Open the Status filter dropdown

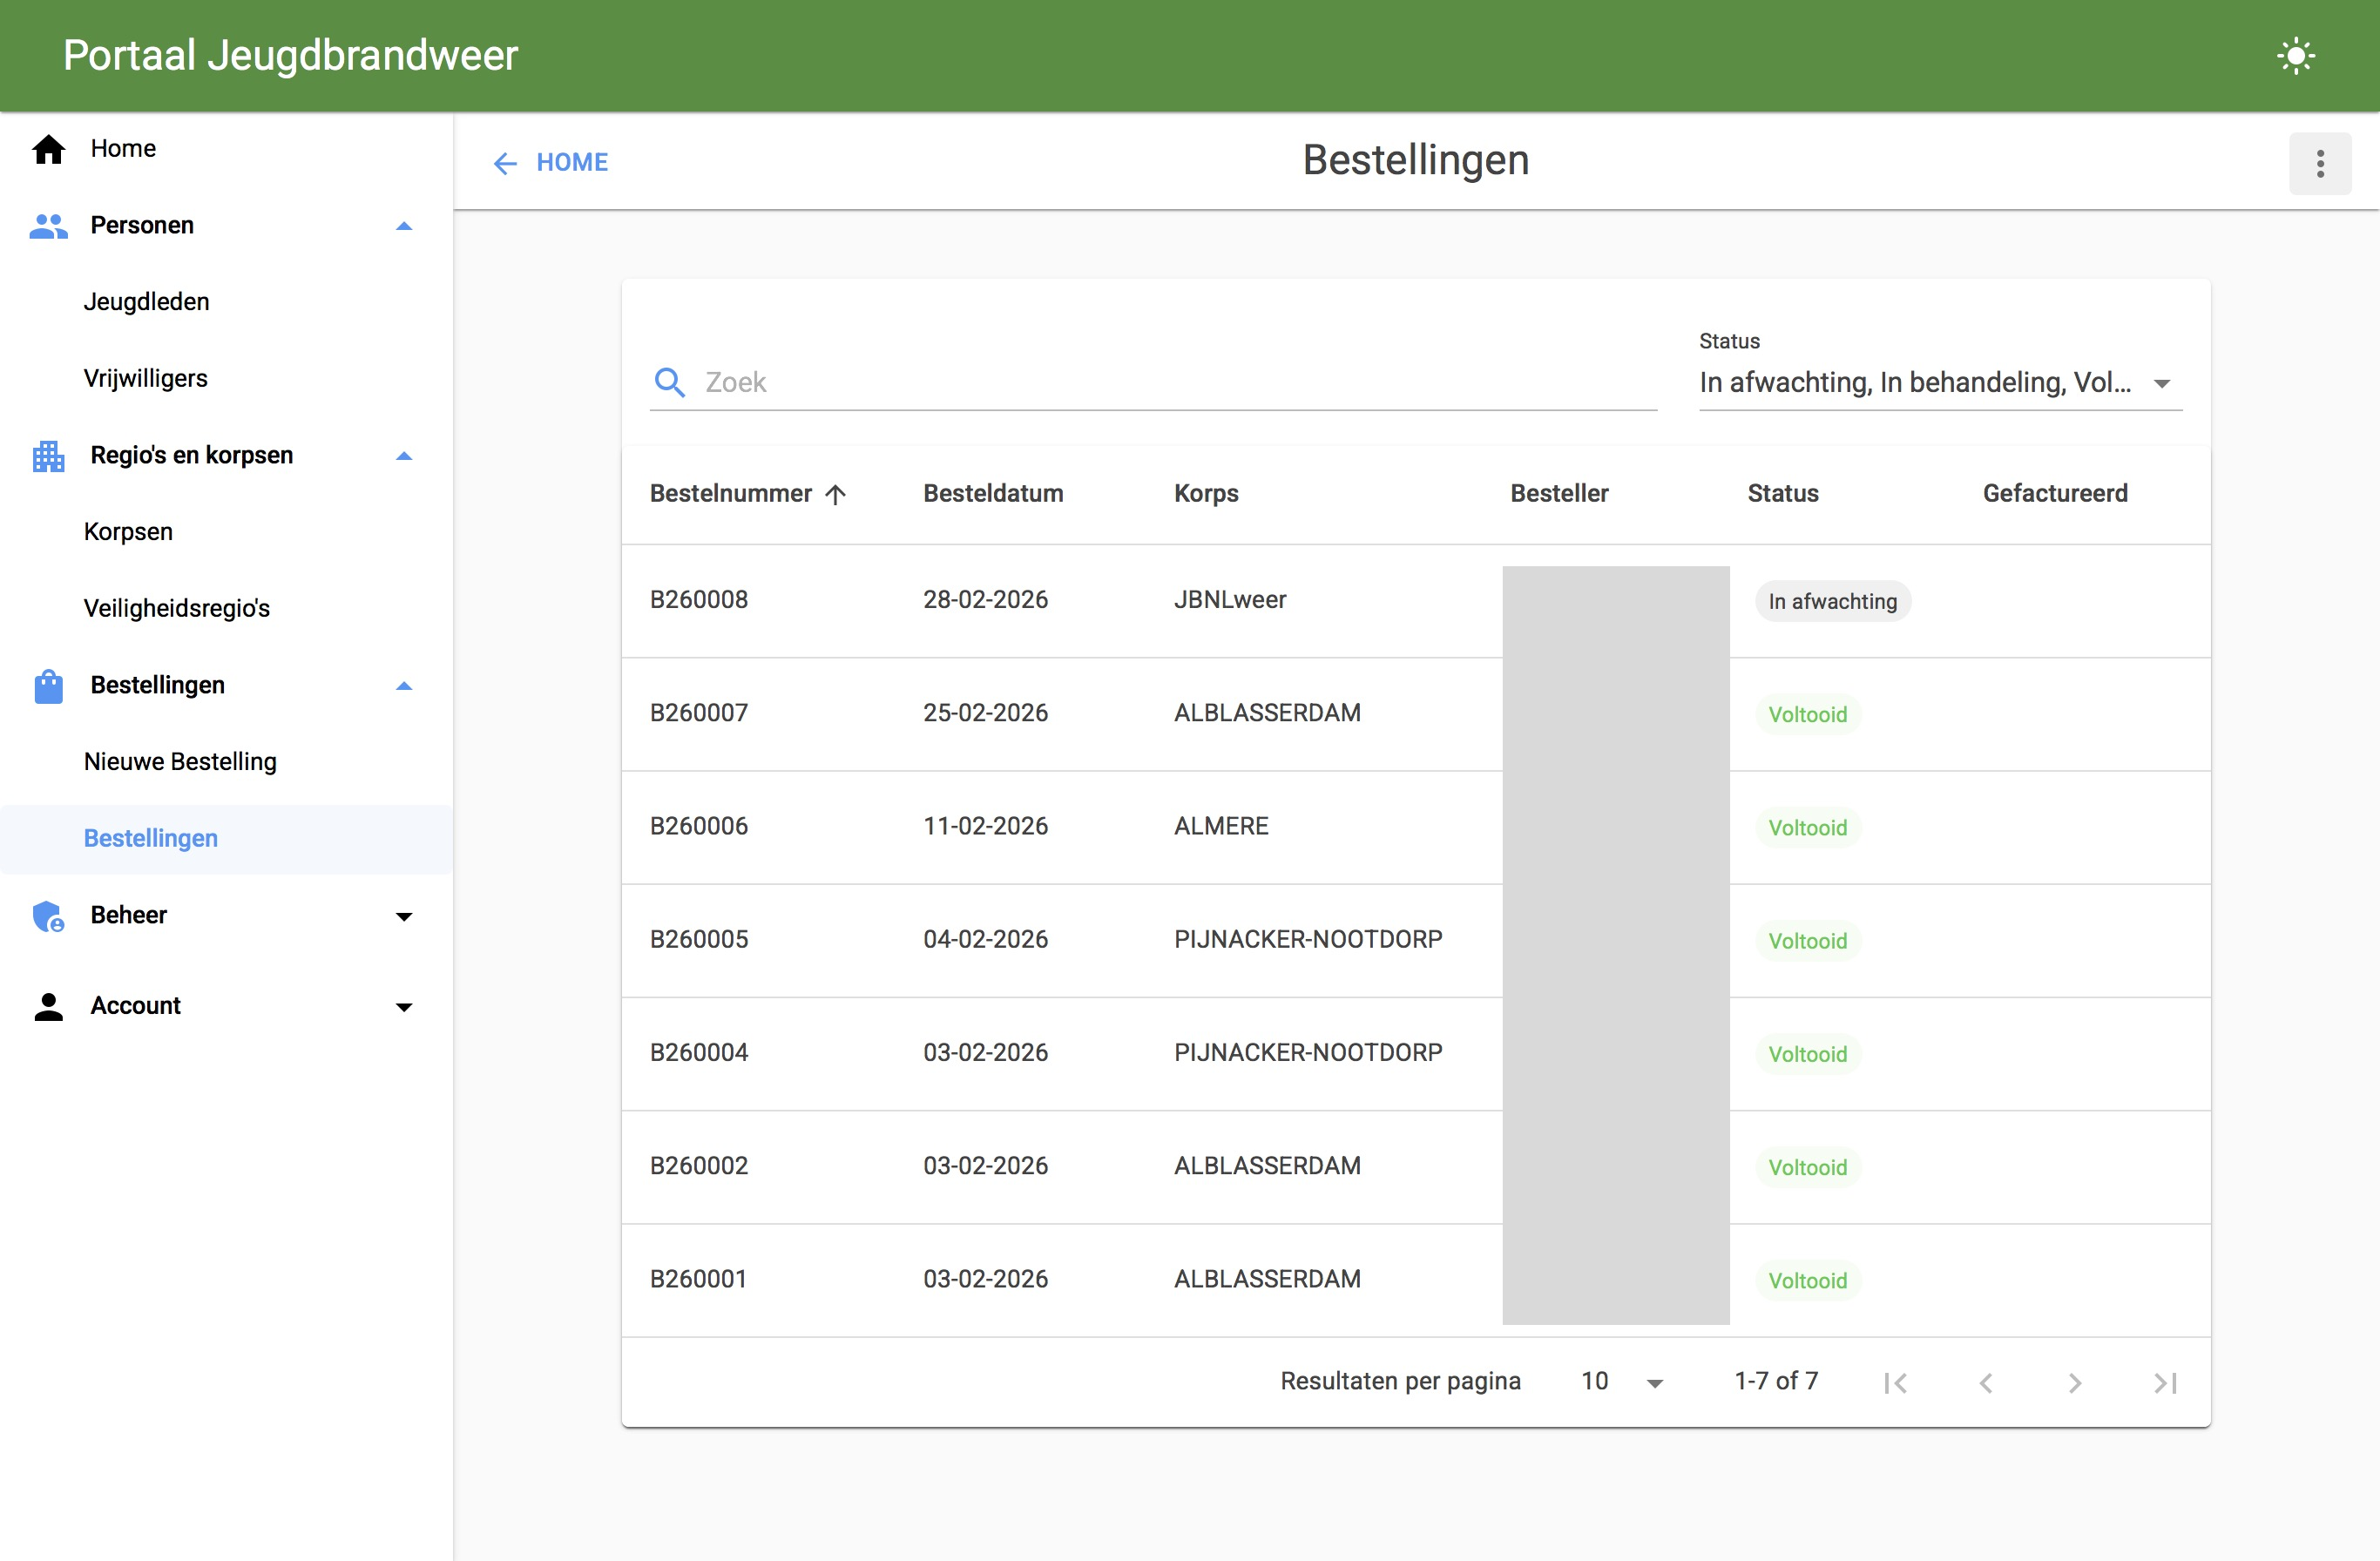(x=1940, y=383)
